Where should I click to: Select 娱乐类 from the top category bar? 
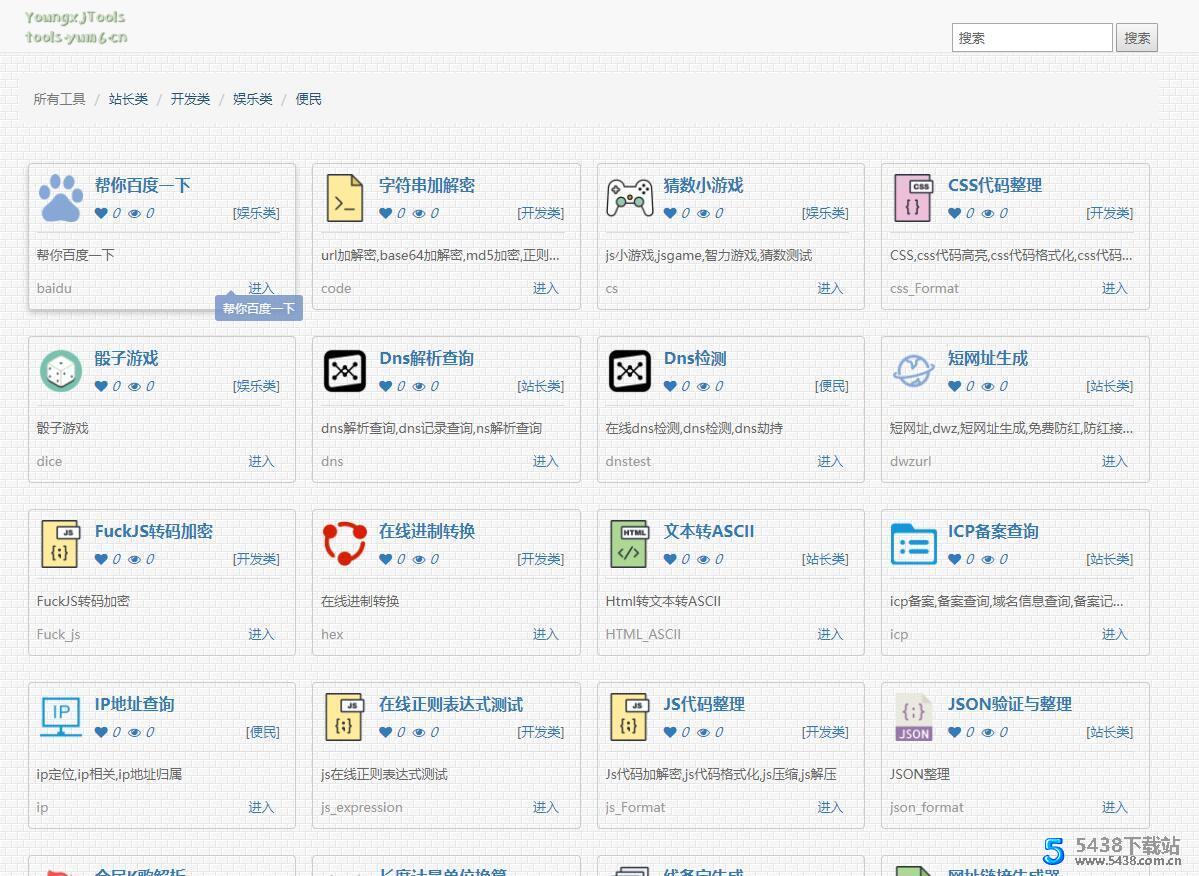(x=252, y=98)
